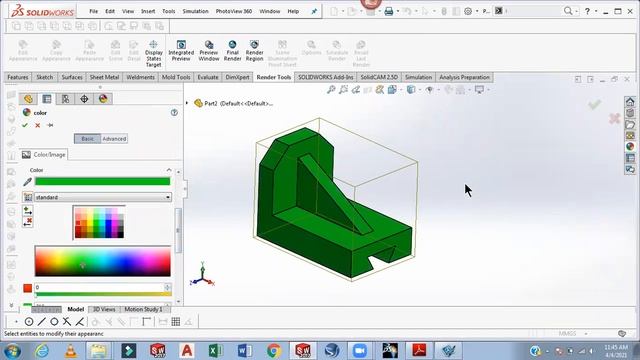The height and width of the screenshot is (360, 640).
Task: Select the Render Region tool
Action: coord(254,51)
